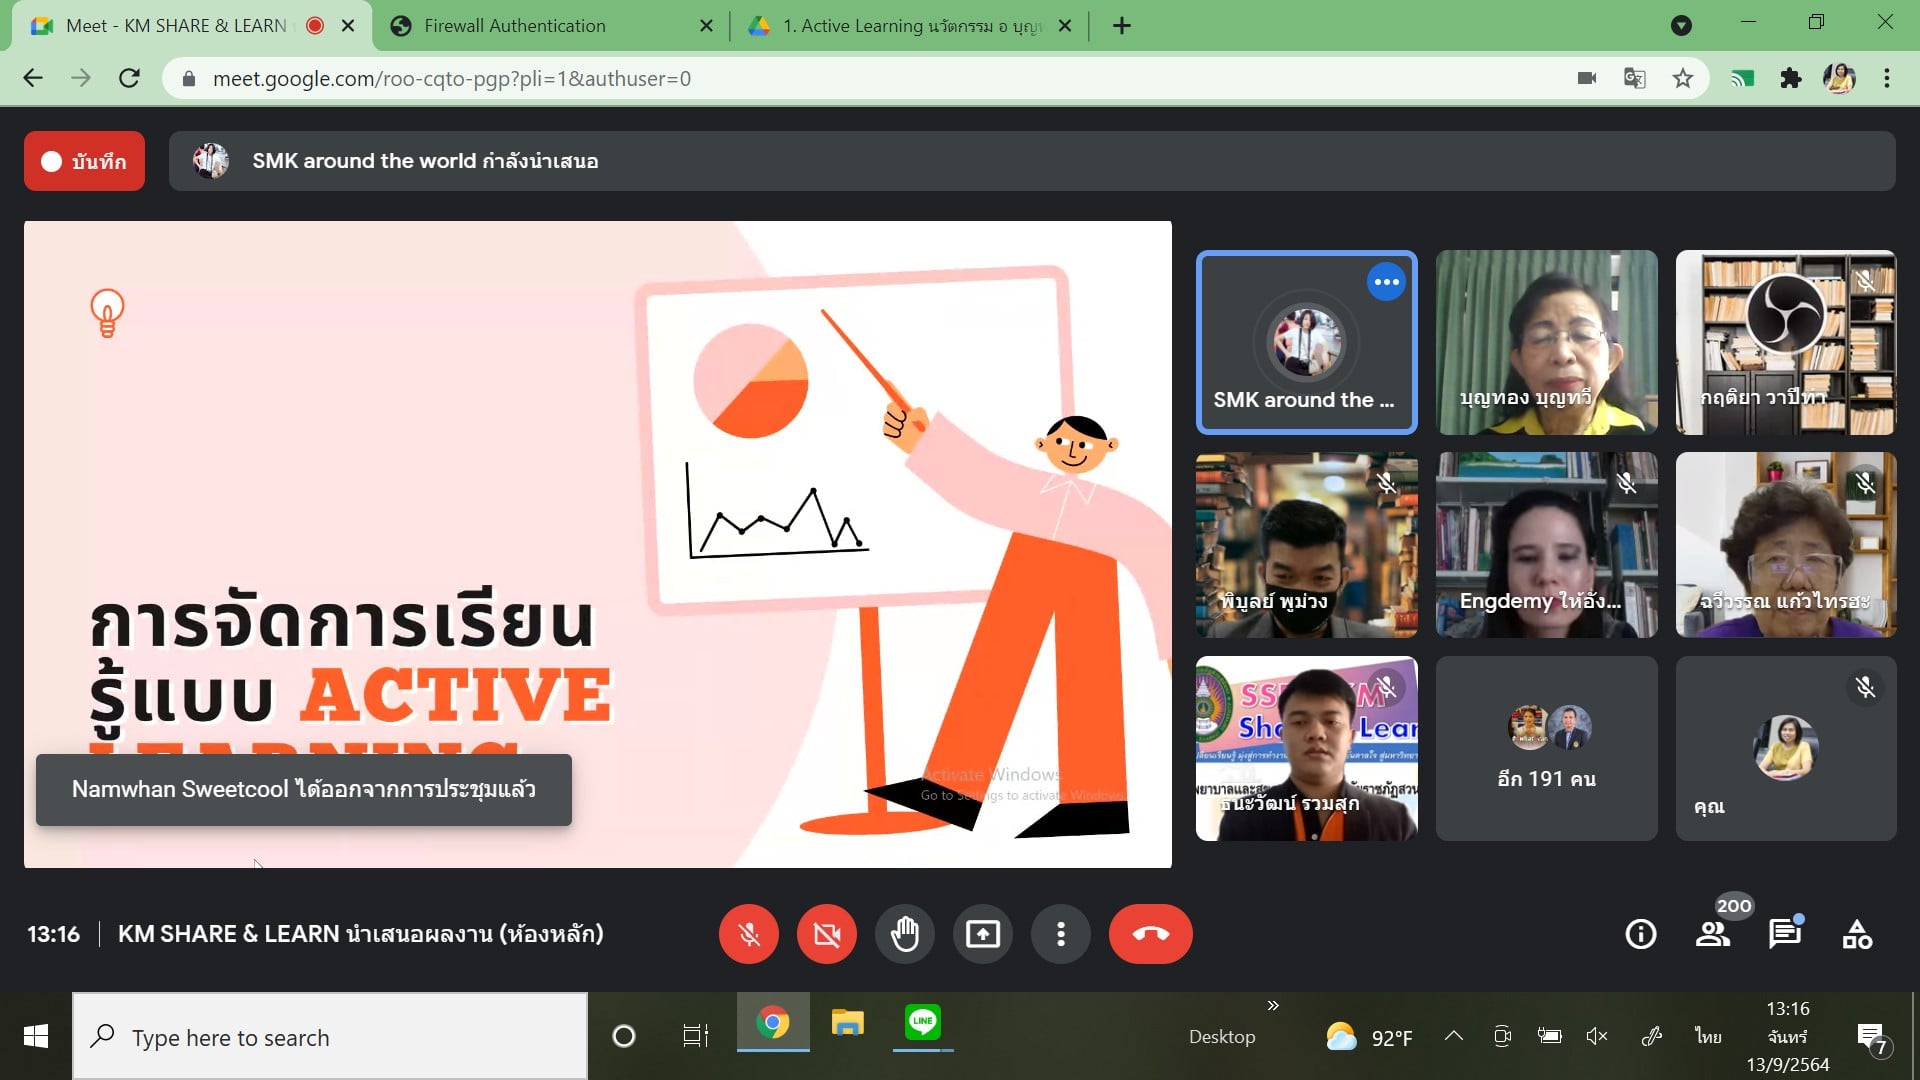Toggle system volume mute icon in tray
Image resolution: width=1920 pixels, height=1080 pixels.
pyautogui.click(x=1597, y=1036)
